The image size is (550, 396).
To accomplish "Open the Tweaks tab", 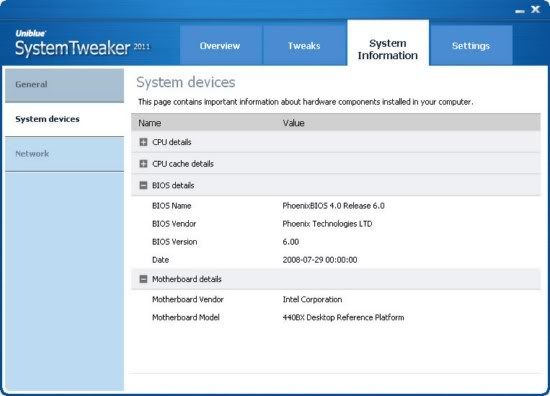I will coord(304,45).
